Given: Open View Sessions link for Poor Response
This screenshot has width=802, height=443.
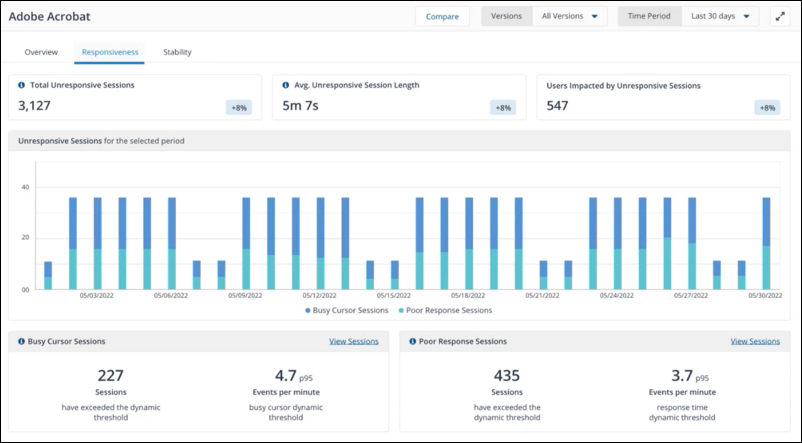Looking at the screenshot, I should (x=755, y=341).
